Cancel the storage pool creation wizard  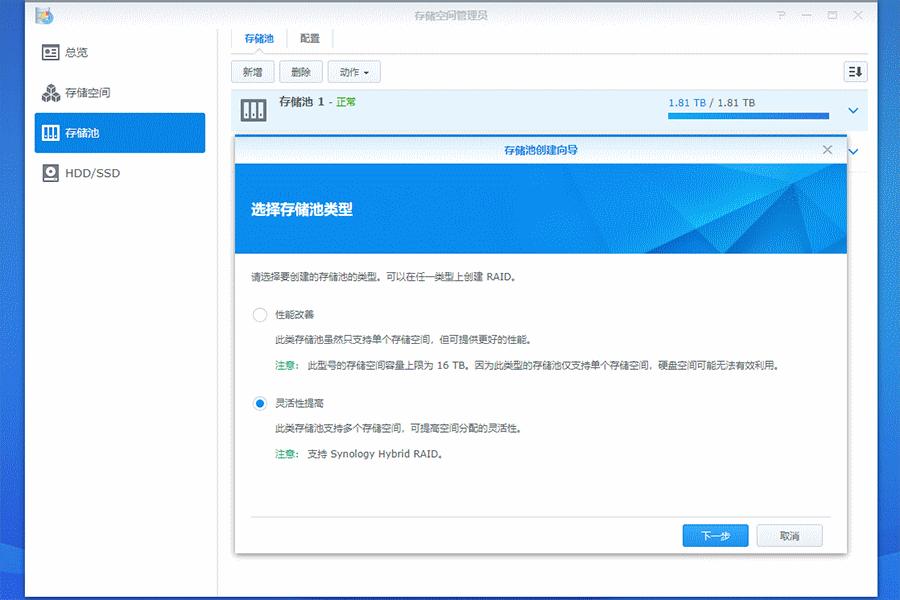coord(790,535)
